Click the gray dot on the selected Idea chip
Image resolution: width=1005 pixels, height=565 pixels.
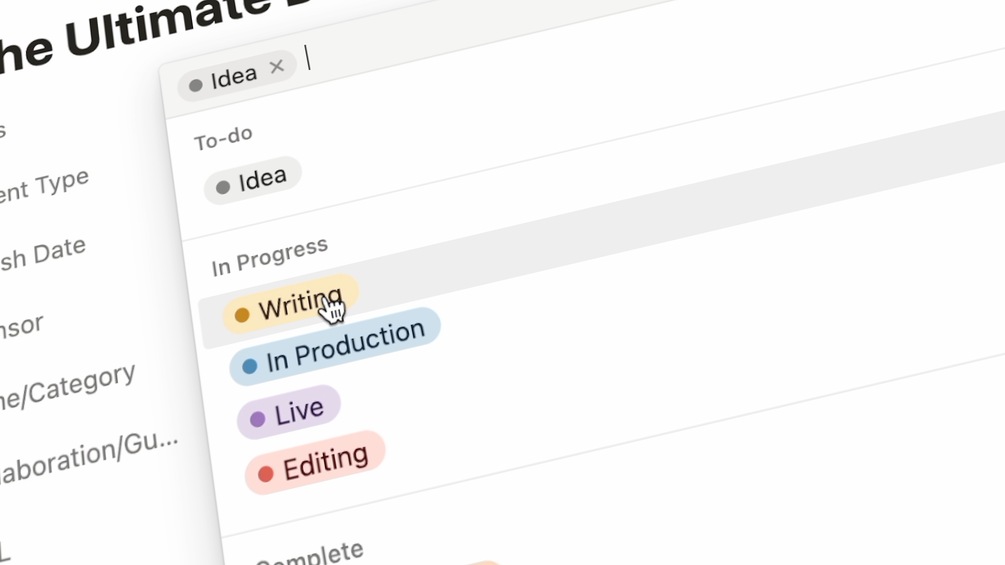tap(196, 85)
